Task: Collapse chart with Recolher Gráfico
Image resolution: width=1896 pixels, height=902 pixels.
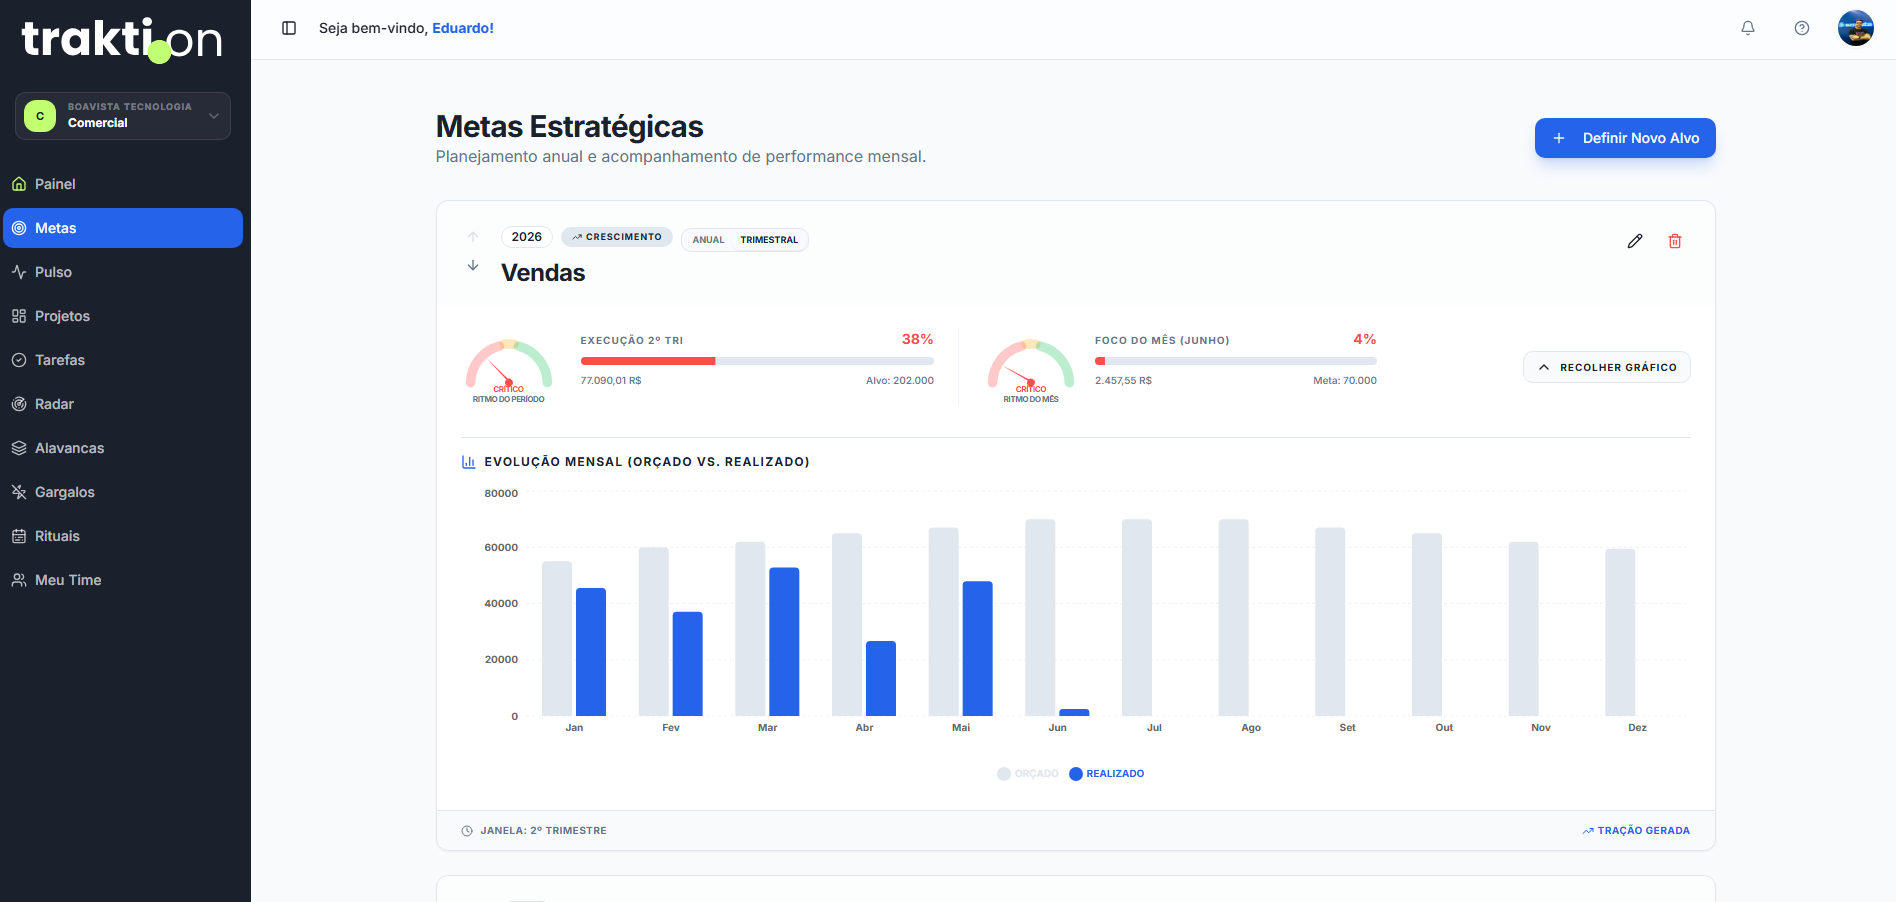Action: click(1607, 367)
